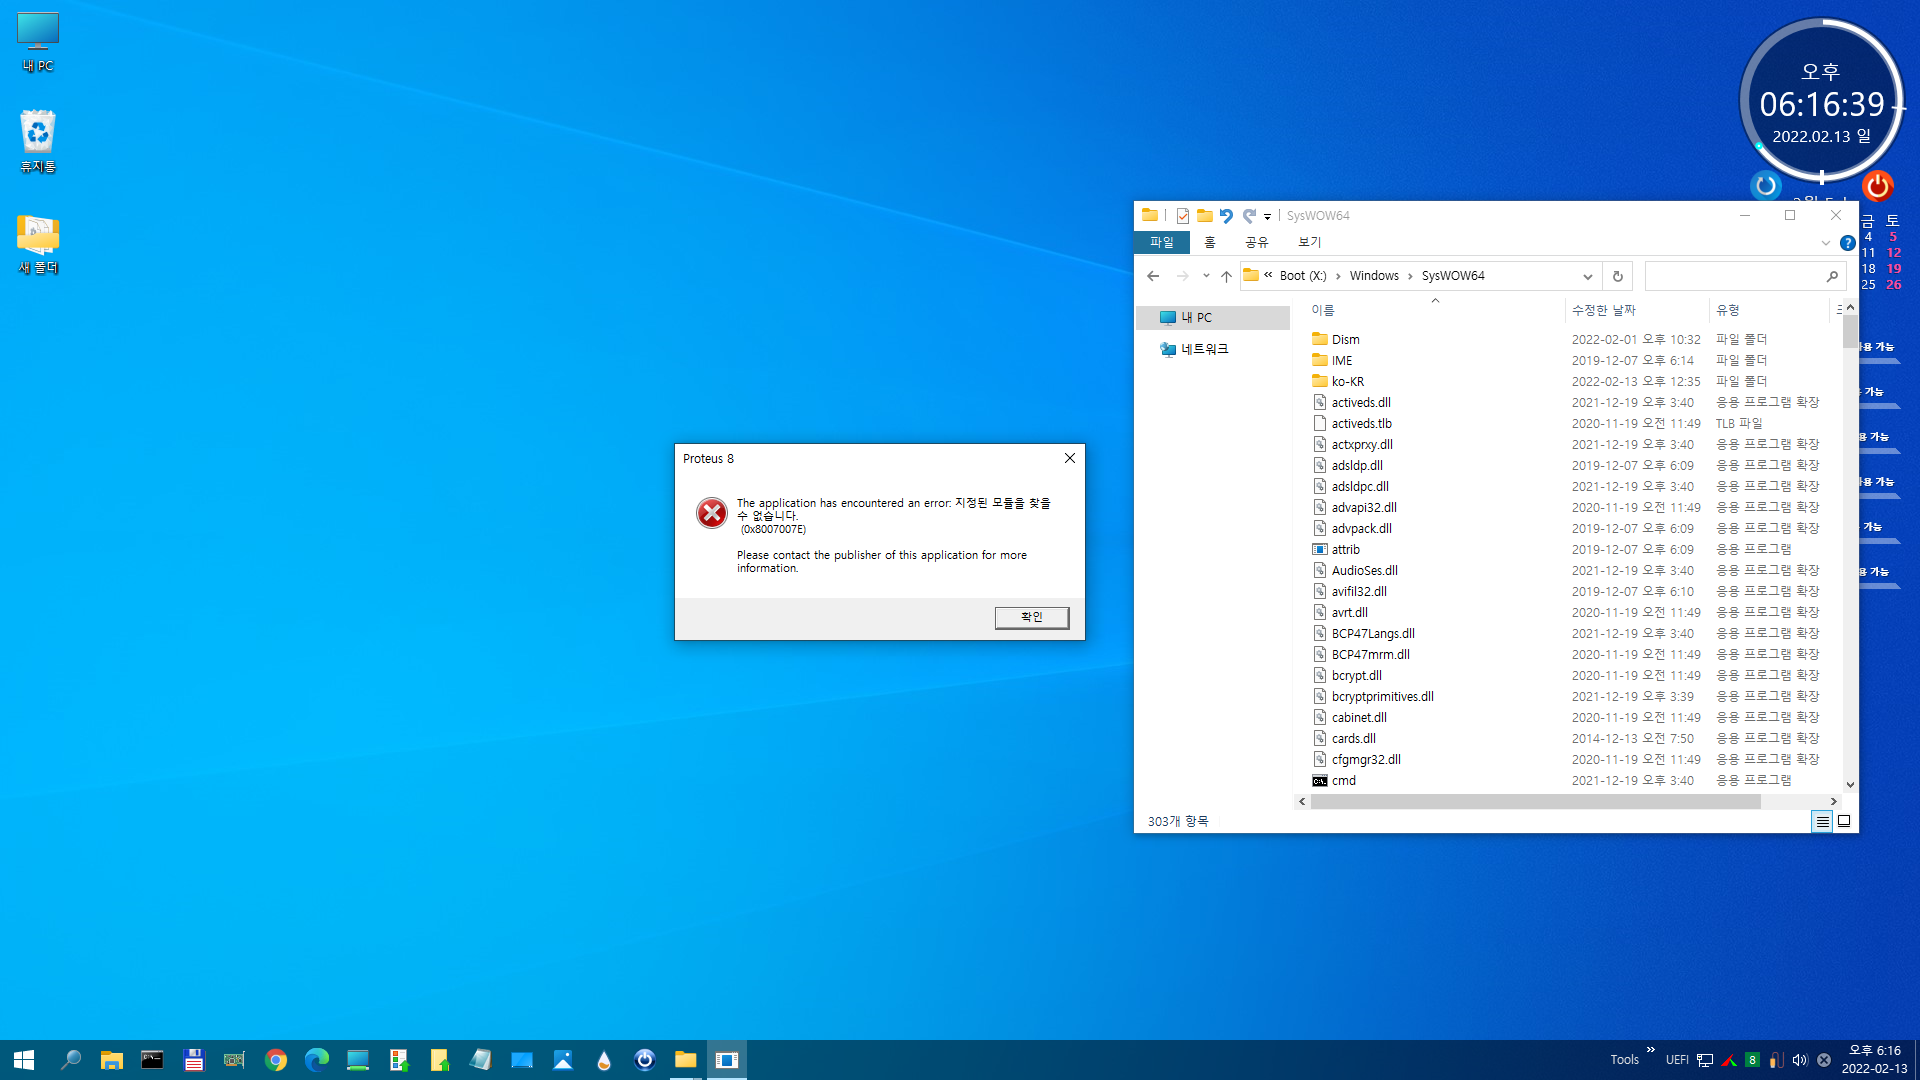Image resolution: width=1920 pixels, height=1080 pixels.
Task: Open the Windows Start button
Action: pos(24,1060)
